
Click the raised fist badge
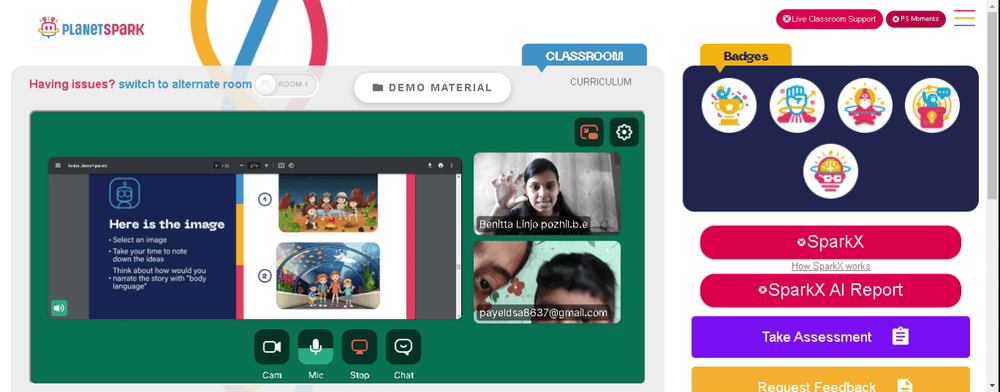[x=797, y=106]
